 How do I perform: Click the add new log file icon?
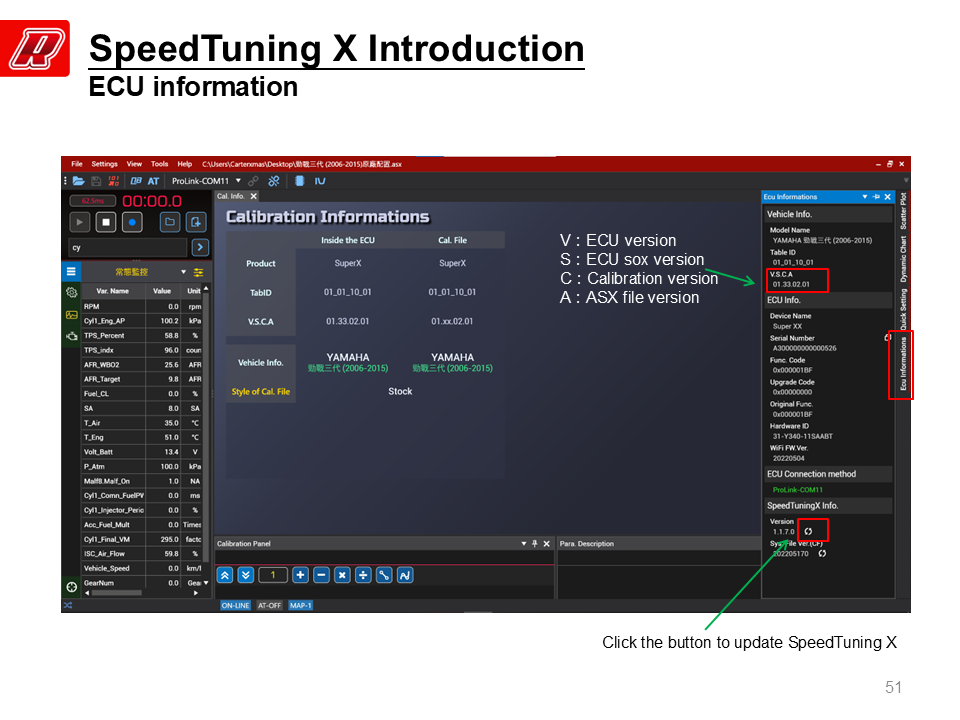(196, 222)
